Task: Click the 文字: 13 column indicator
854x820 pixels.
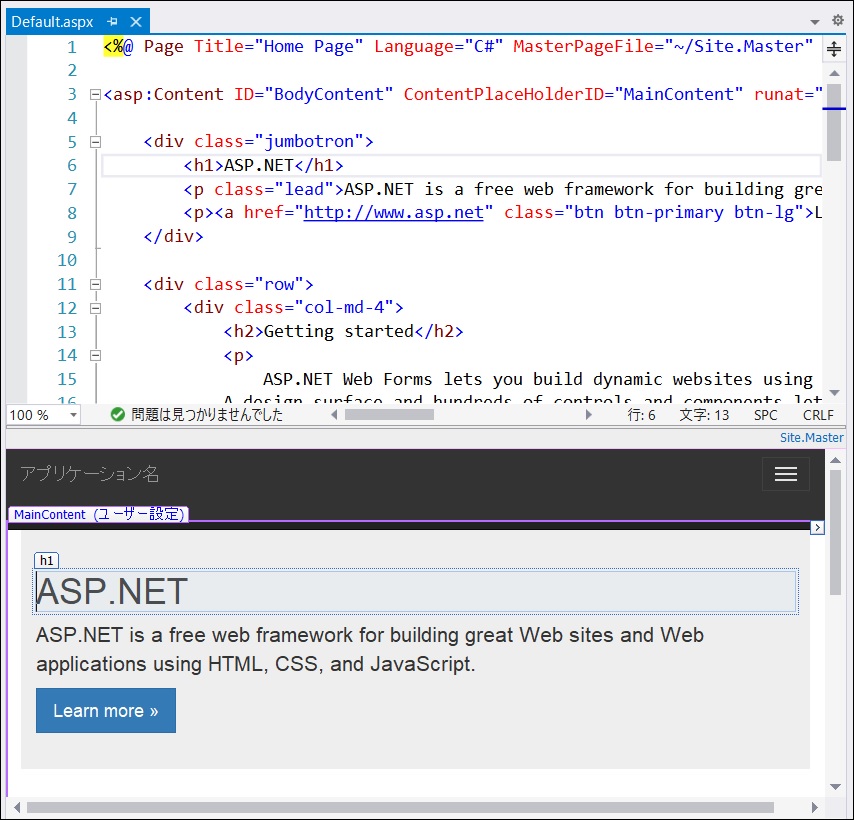Action: coord(704,415)
